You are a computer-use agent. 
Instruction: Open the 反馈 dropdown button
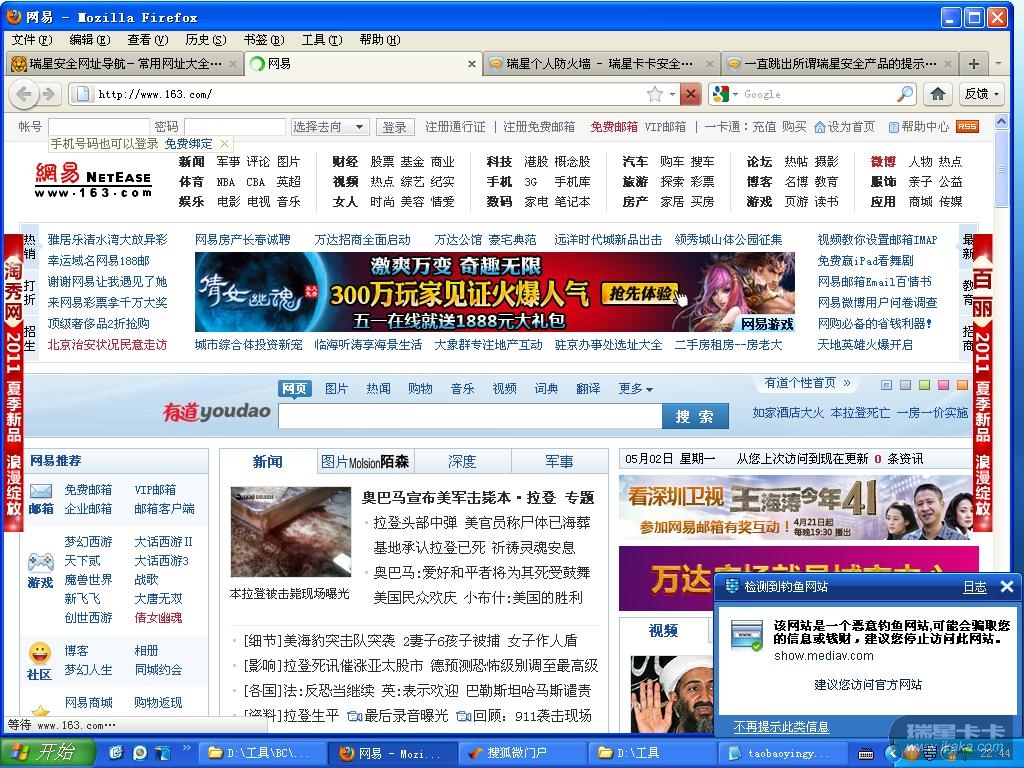point(982,94)
